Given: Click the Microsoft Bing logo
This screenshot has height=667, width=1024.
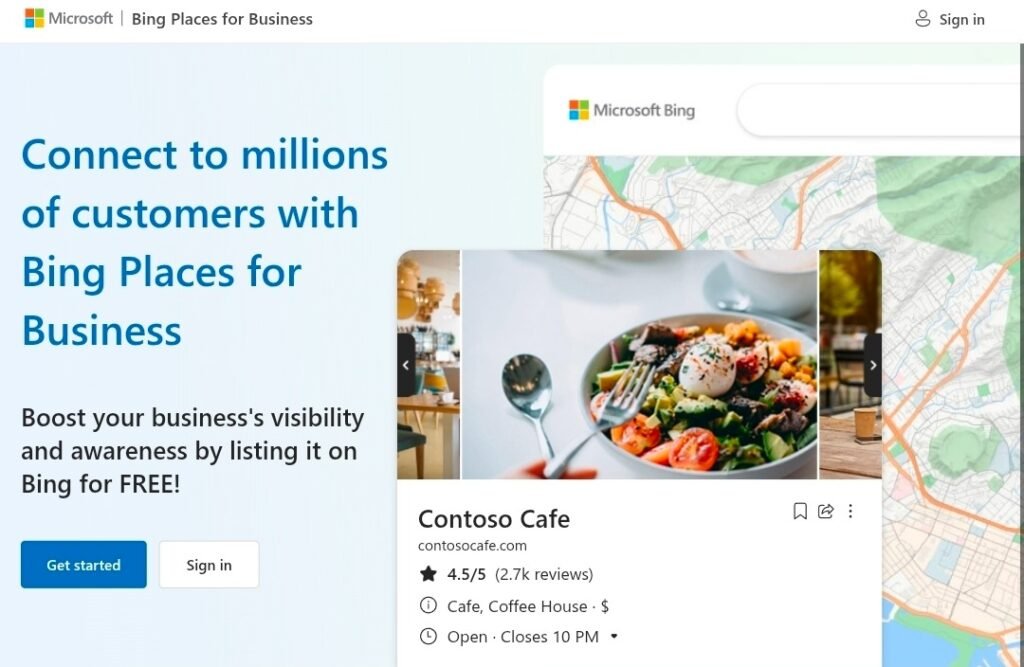Looking at the screenshot, I should coord(632,110).
